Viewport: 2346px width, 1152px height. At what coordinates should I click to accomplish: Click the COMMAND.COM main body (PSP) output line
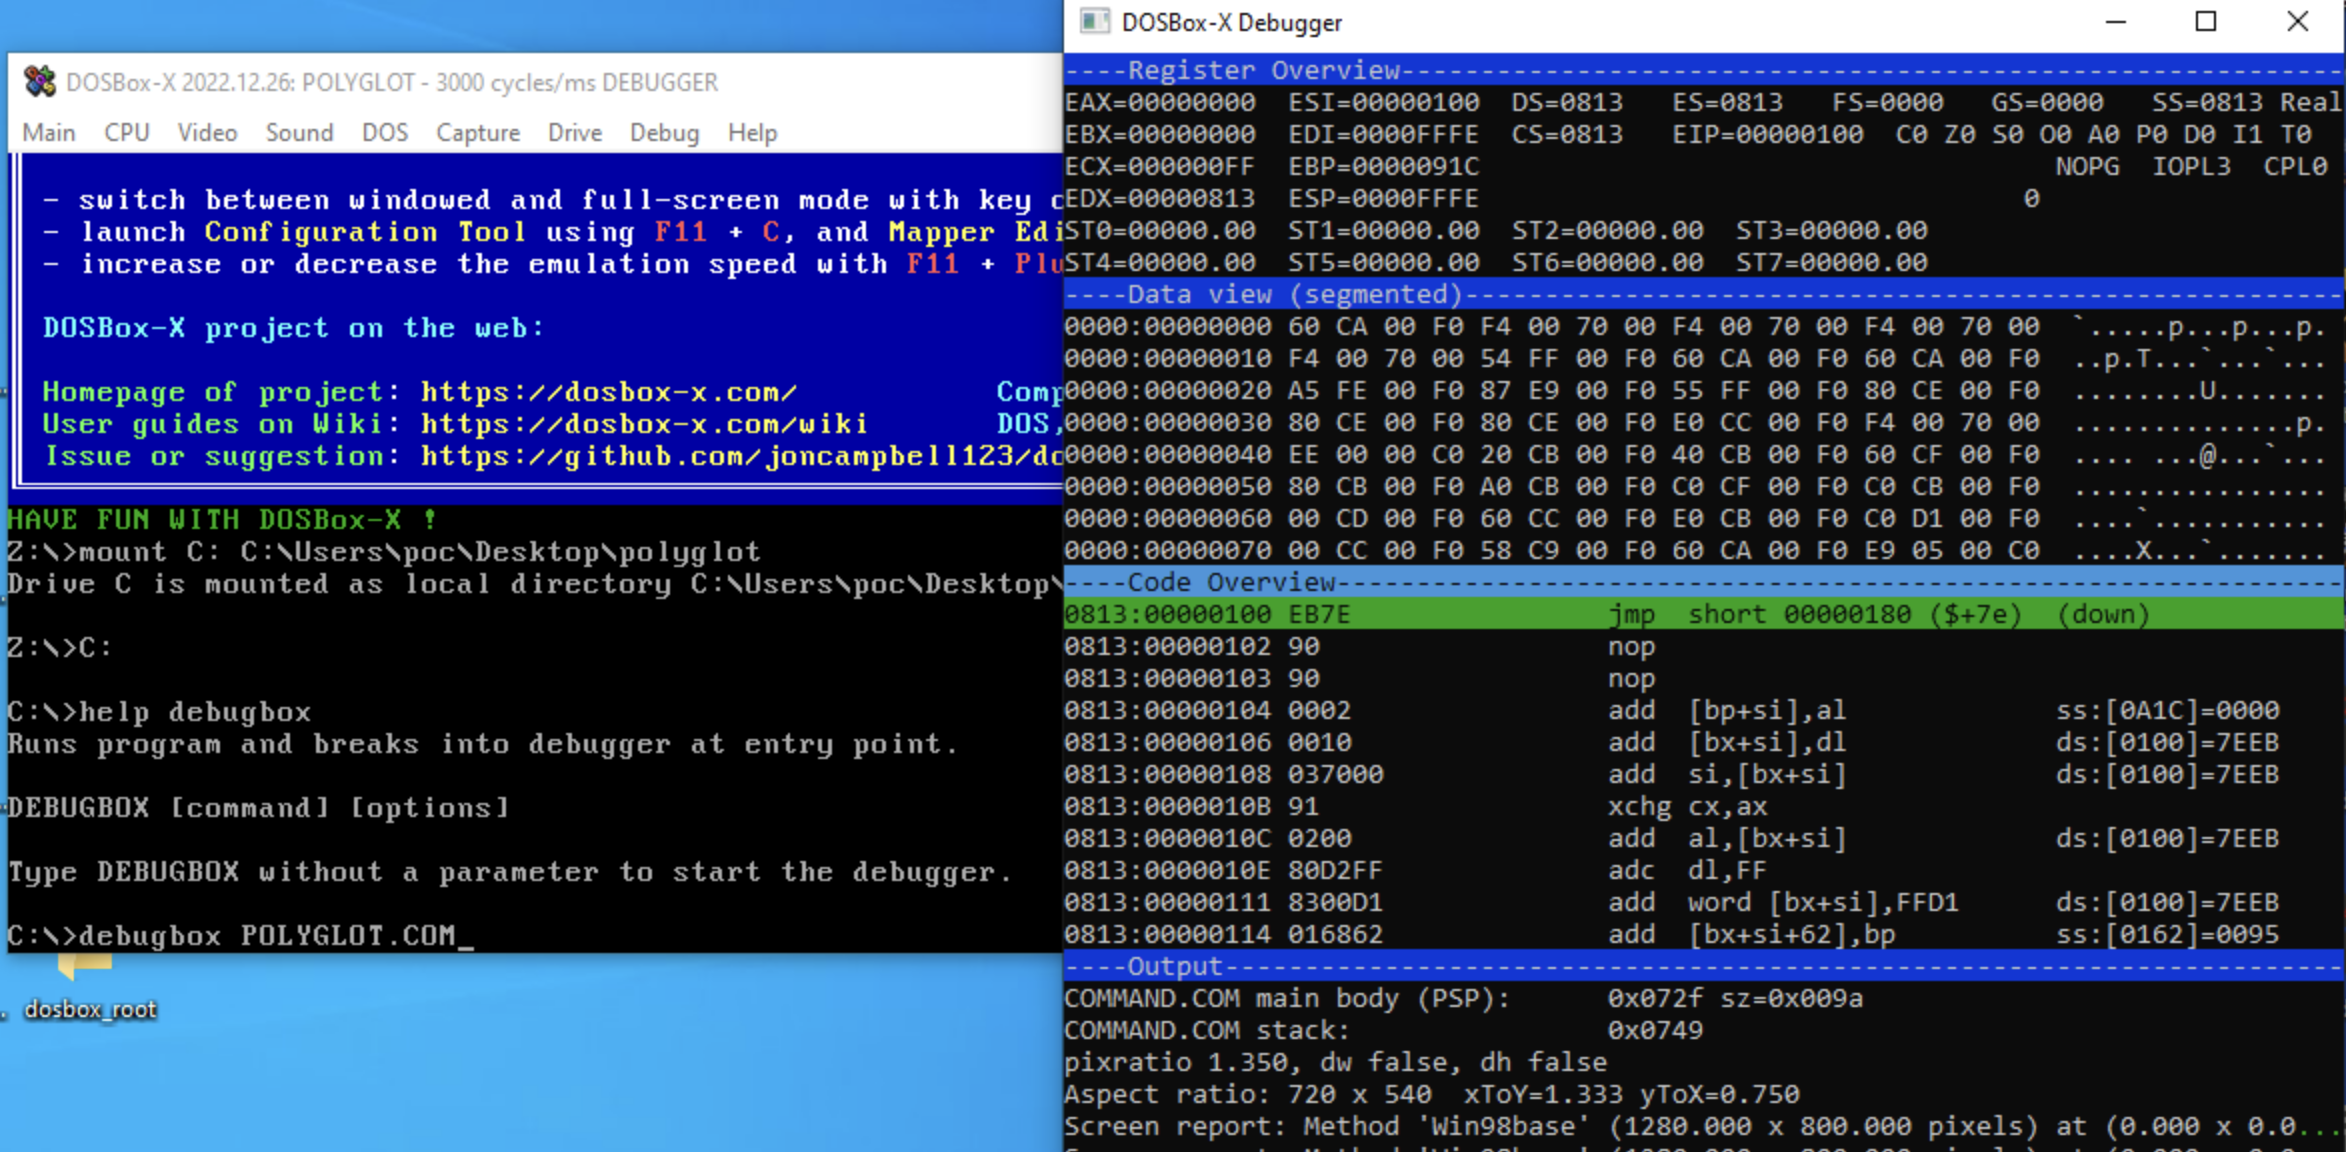click(1464, 998)
